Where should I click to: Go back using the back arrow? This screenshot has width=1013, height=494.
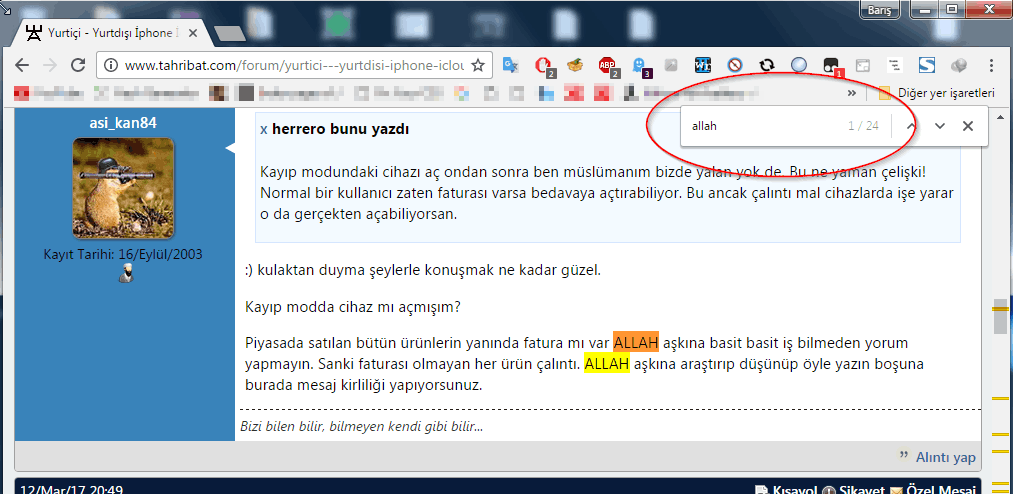click(x=22, y=66)
